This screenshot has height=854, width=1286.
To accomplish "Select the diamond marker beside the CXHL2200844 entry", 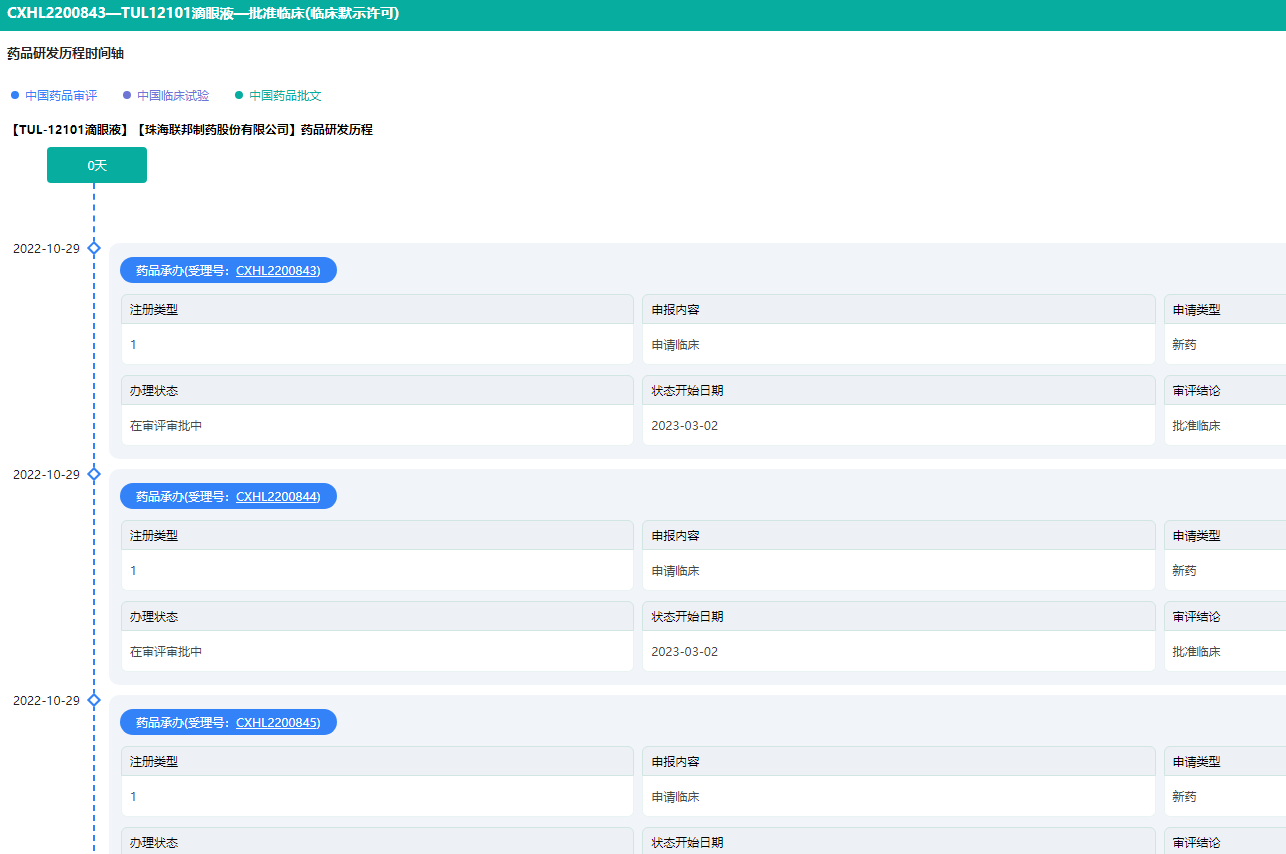I will [94, 474].
